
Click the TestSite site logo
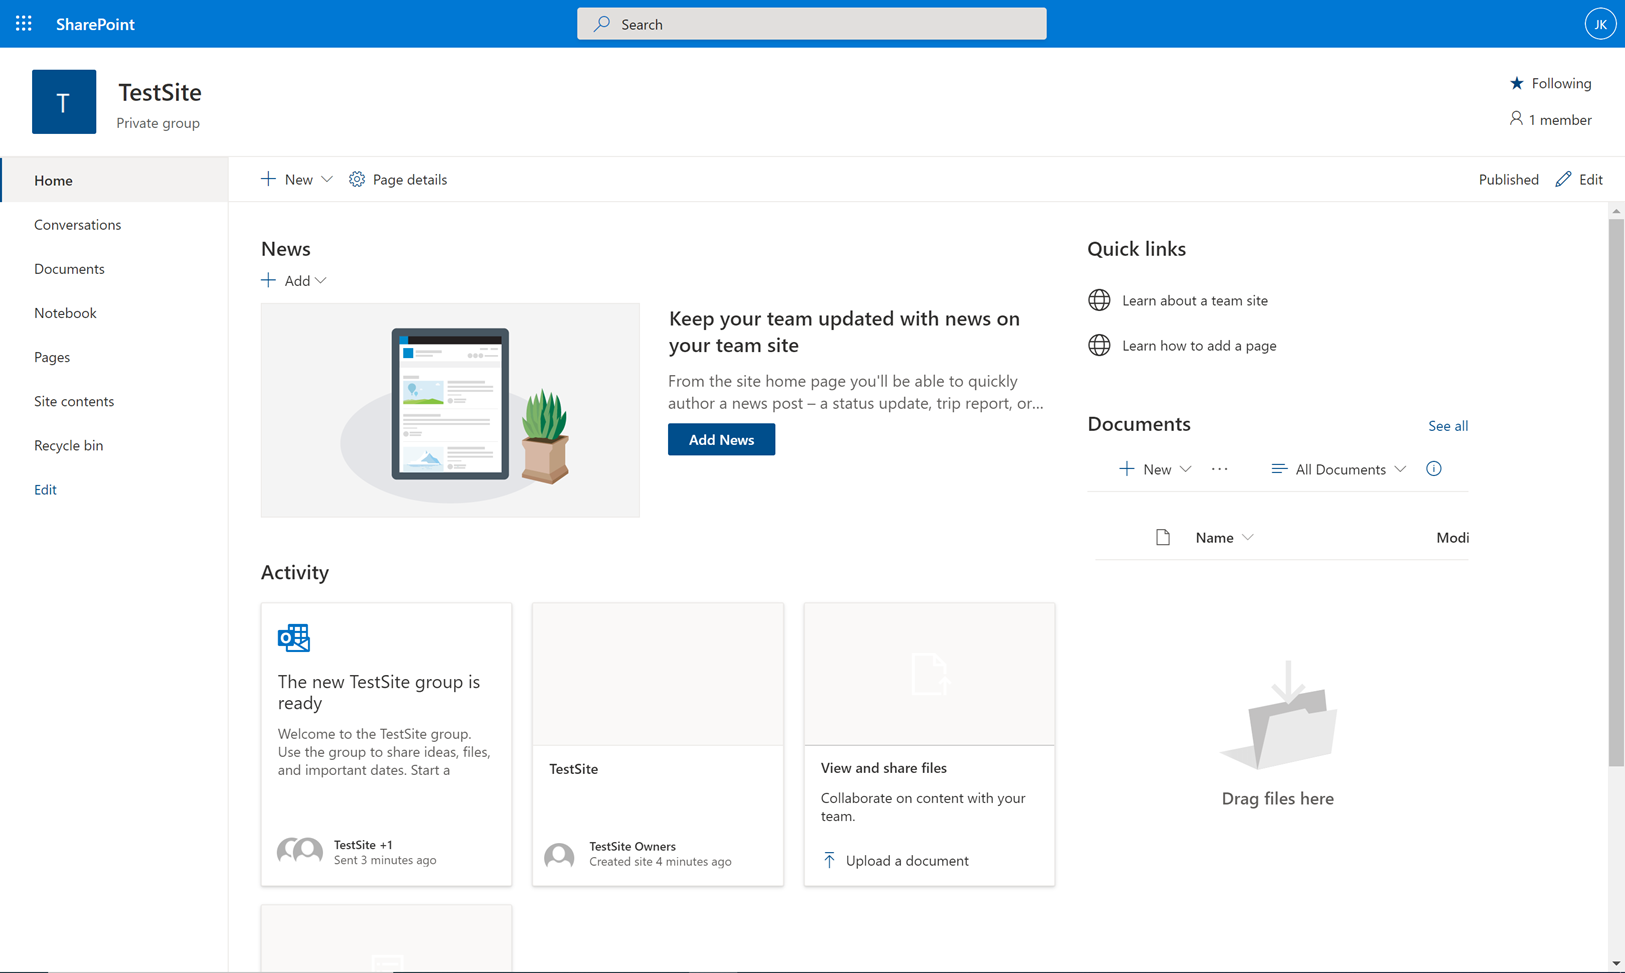(63, 101)
